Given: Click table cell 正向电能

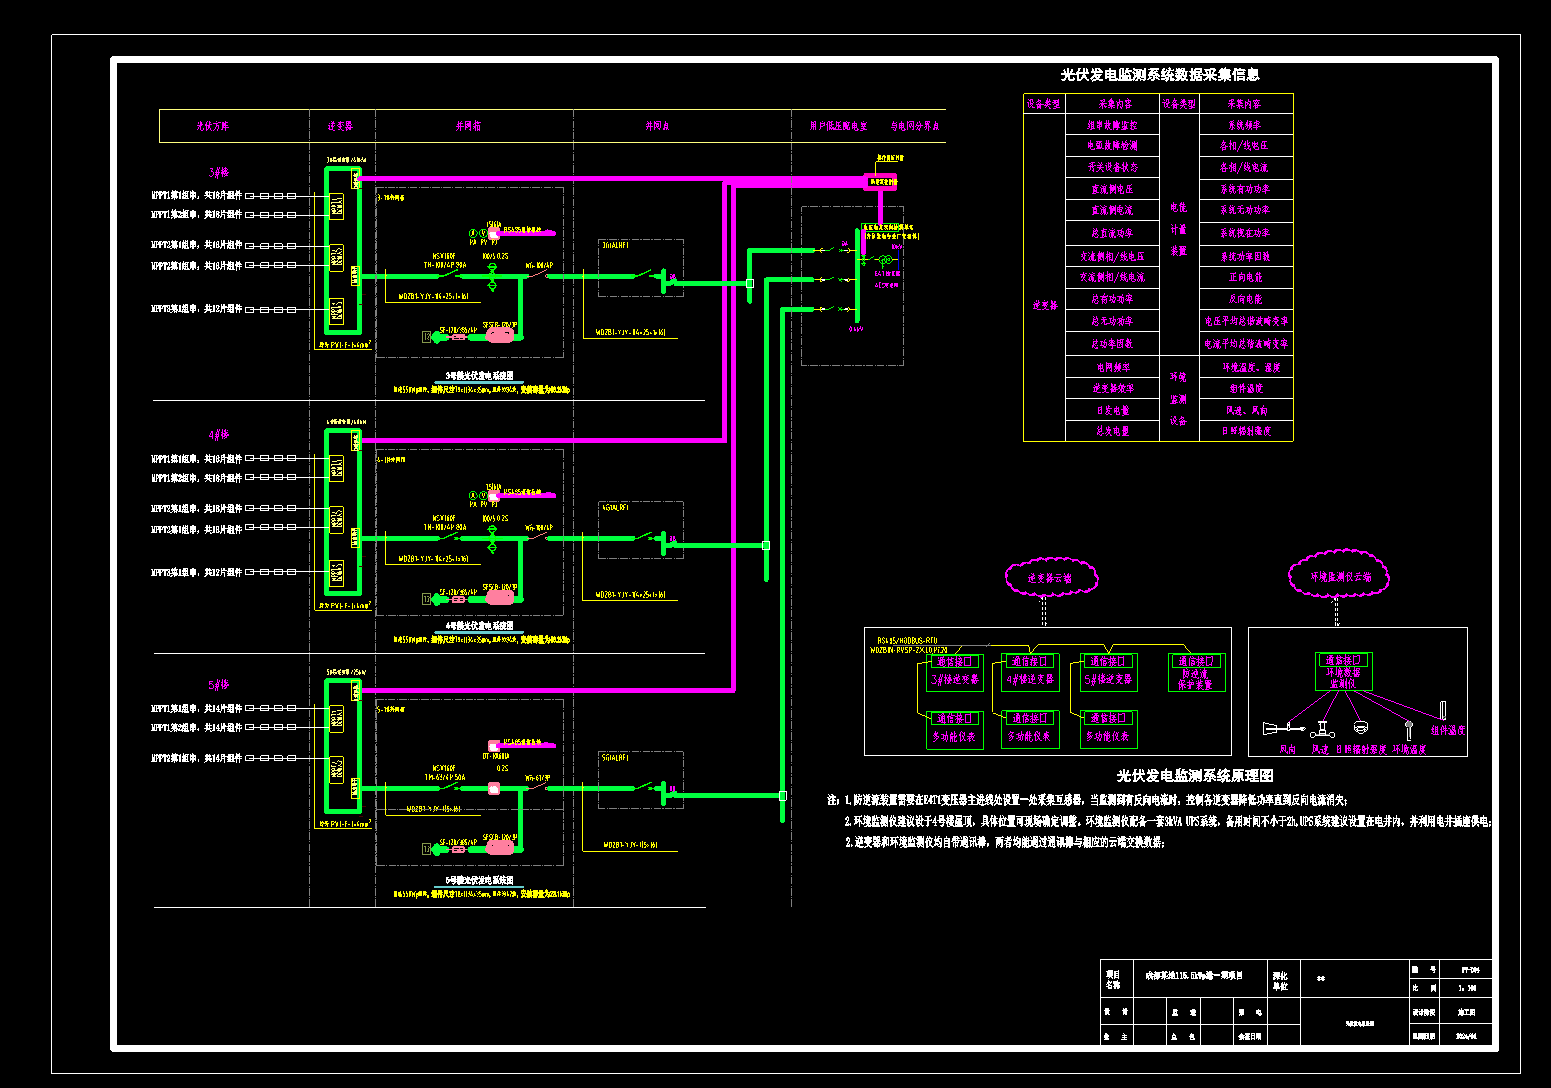Looking at the screenshot, I should tap(1245, 277).
